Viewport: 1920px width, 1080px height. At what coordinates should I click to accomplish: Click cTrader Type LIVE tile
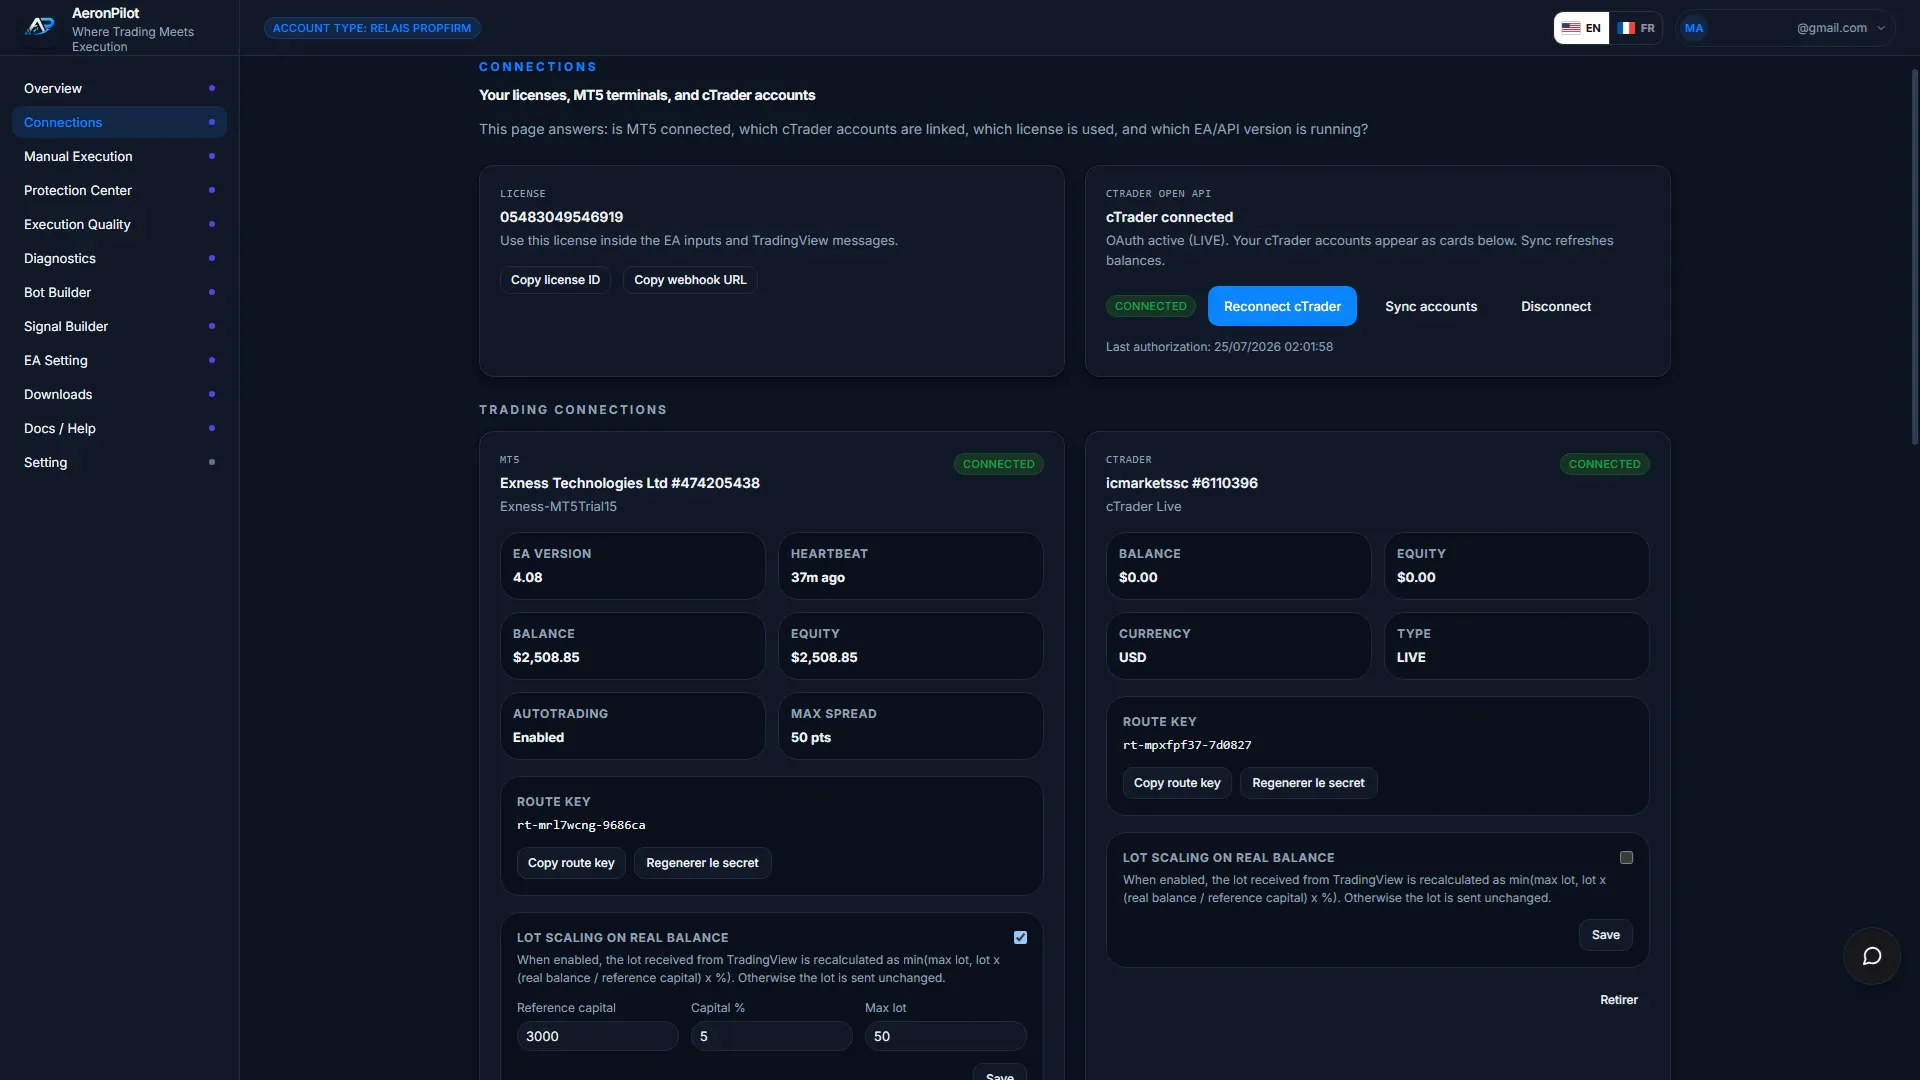[x=1517, y=646]
